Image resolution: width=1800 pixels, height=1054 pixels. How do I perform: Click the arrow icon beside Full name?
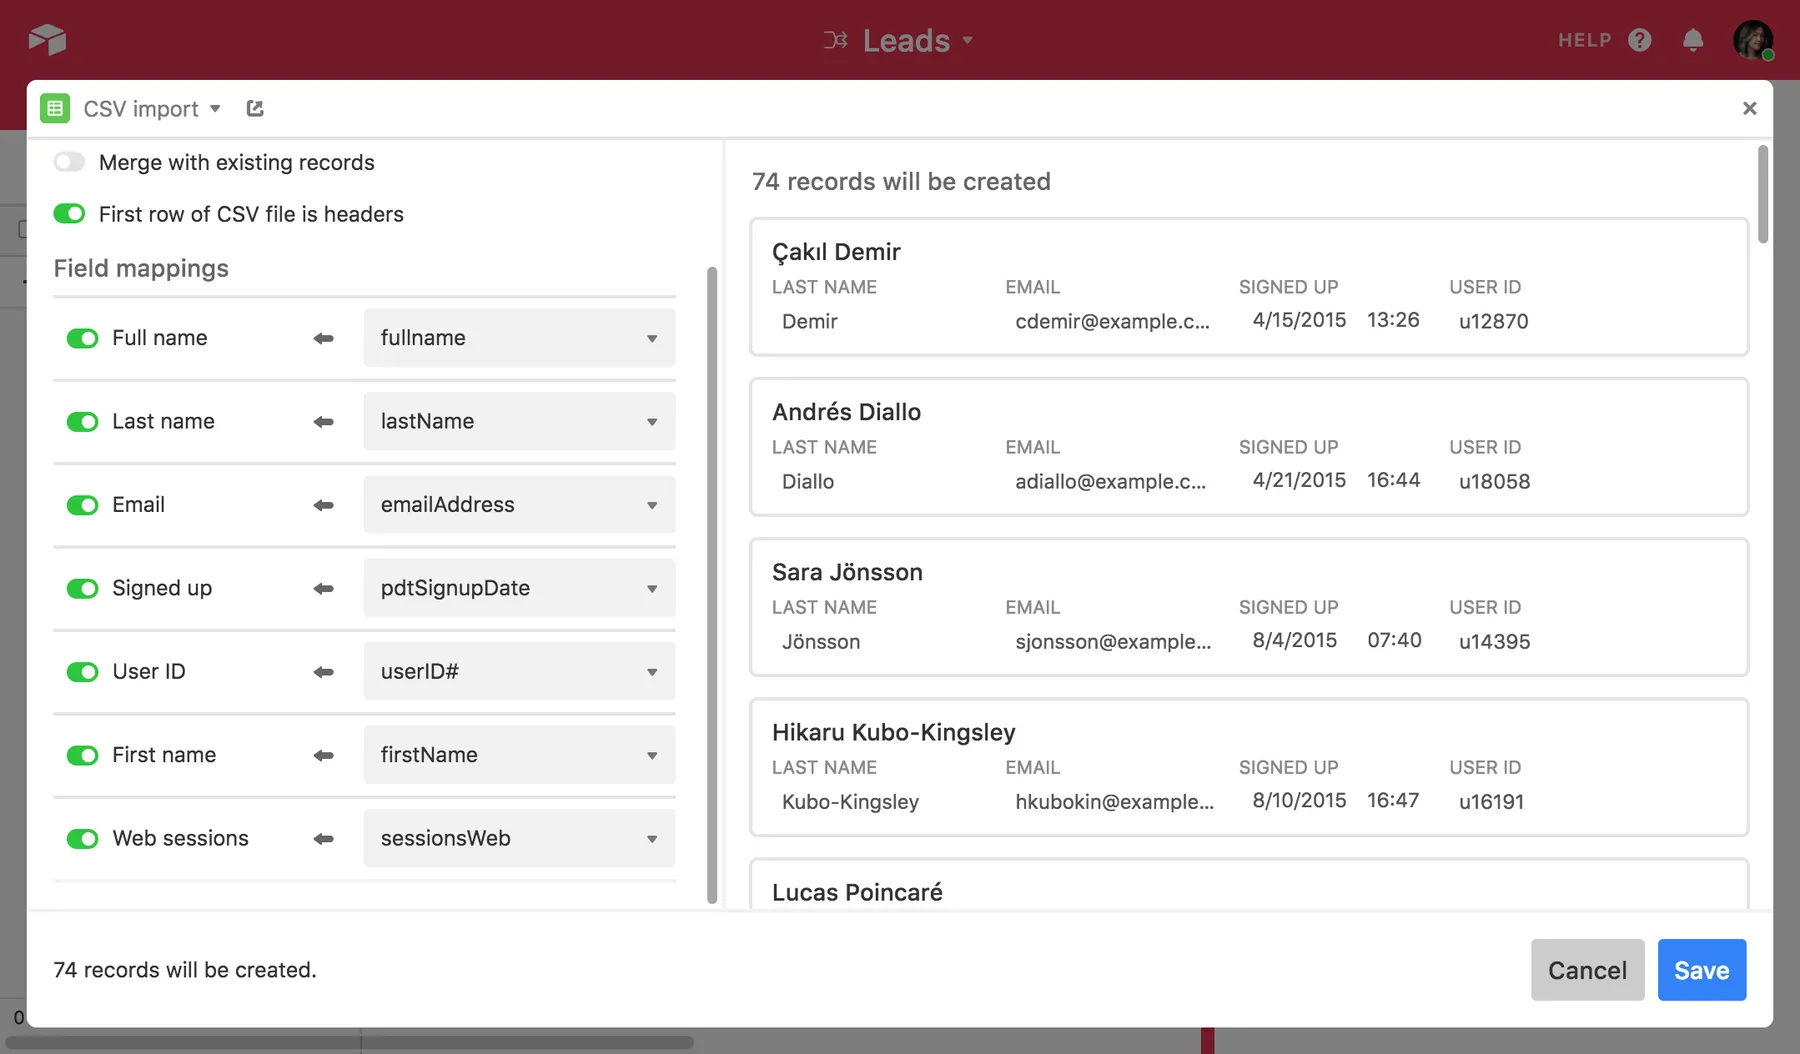click(x=323, y=339)
